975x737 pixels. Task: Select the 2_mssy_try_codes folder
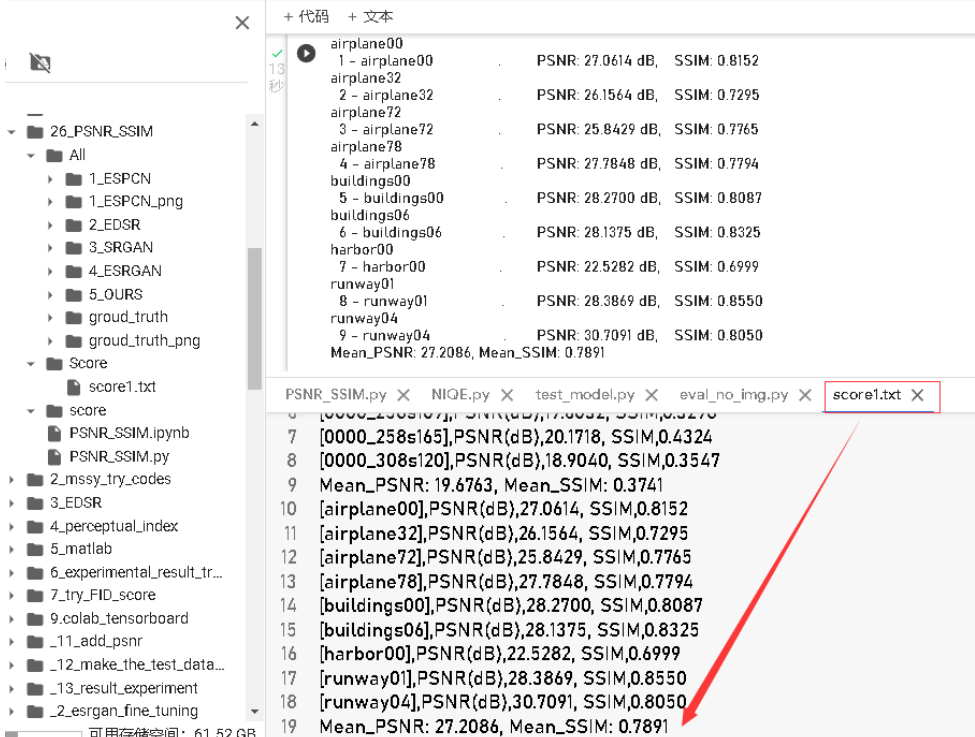pos(110,479)
